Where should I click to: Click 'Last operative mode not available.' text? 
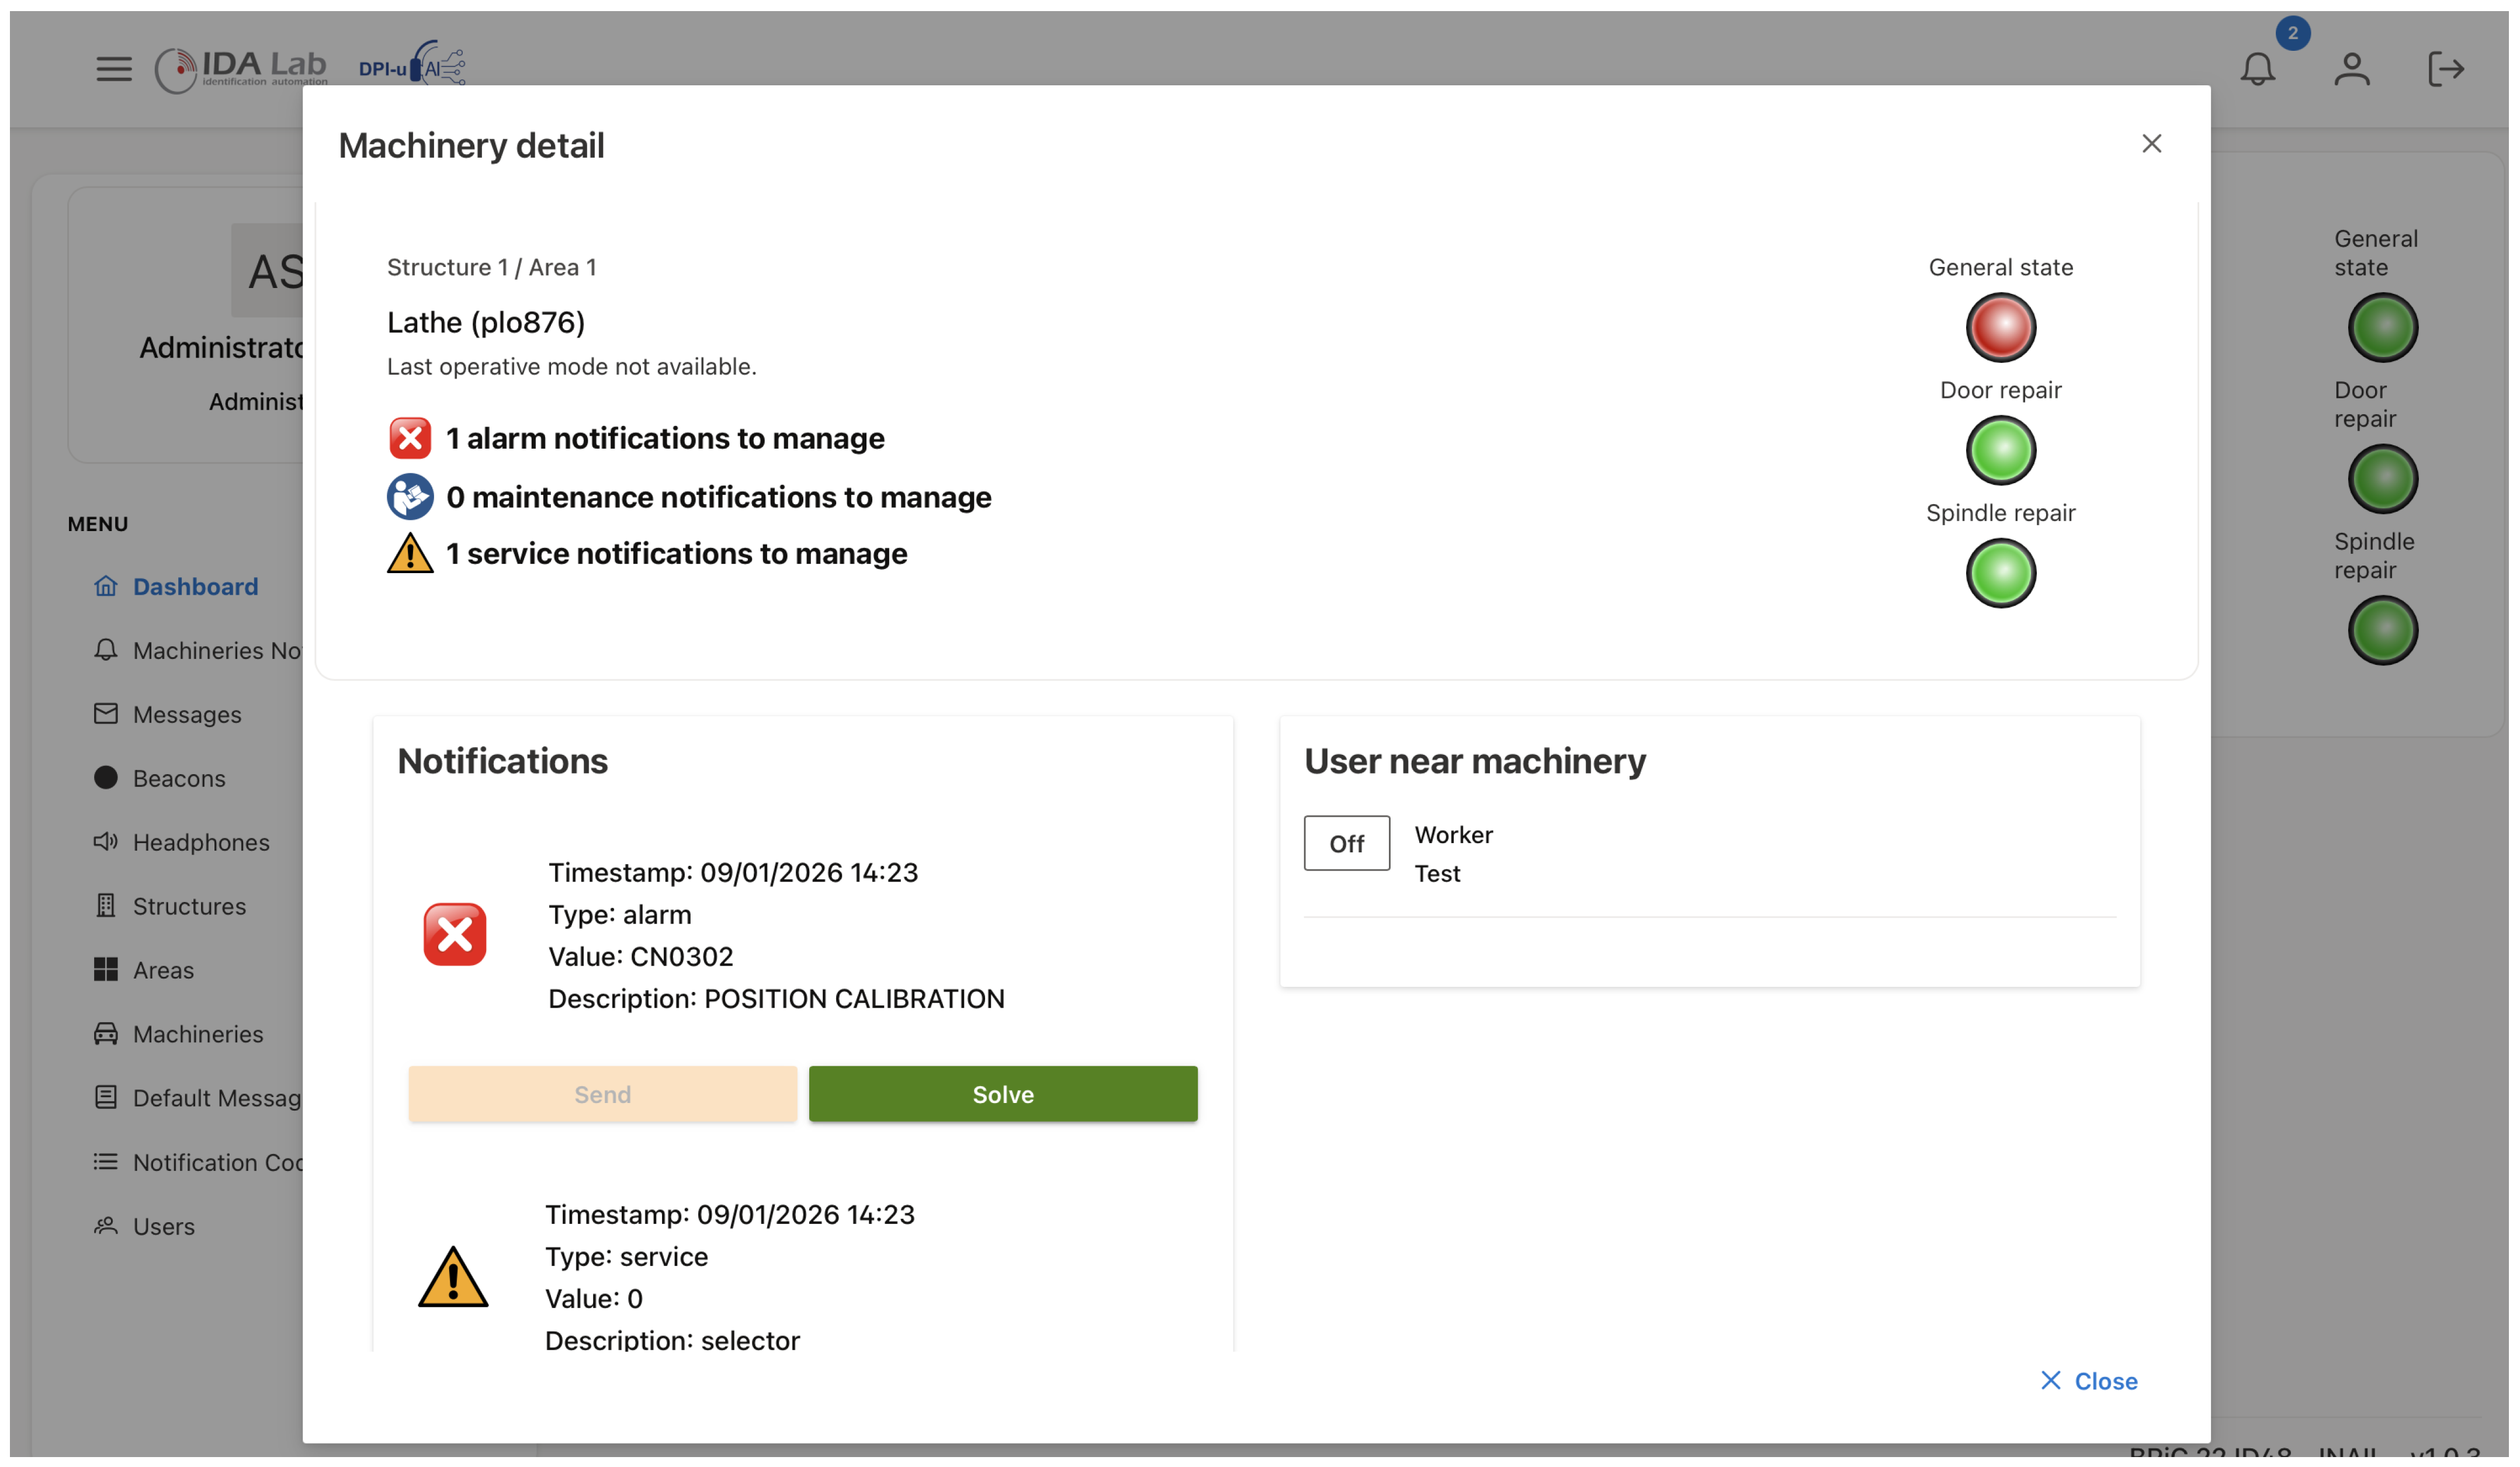[571, 367]
